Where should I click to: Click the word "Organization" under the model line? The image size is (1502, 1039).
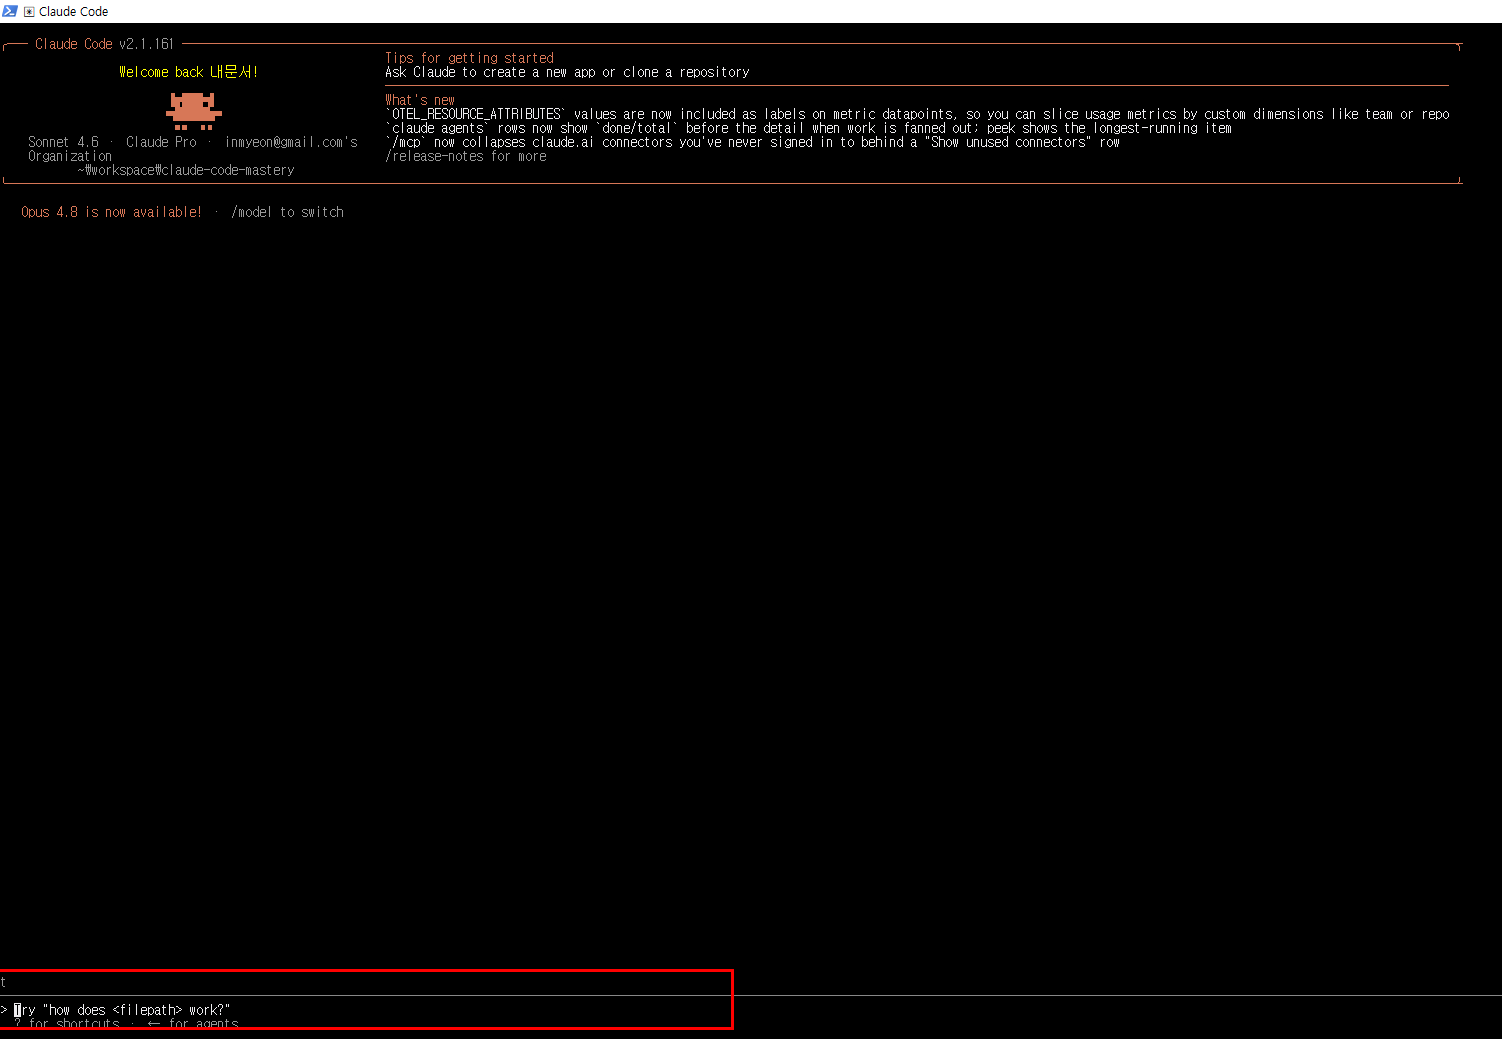(70, 156)
